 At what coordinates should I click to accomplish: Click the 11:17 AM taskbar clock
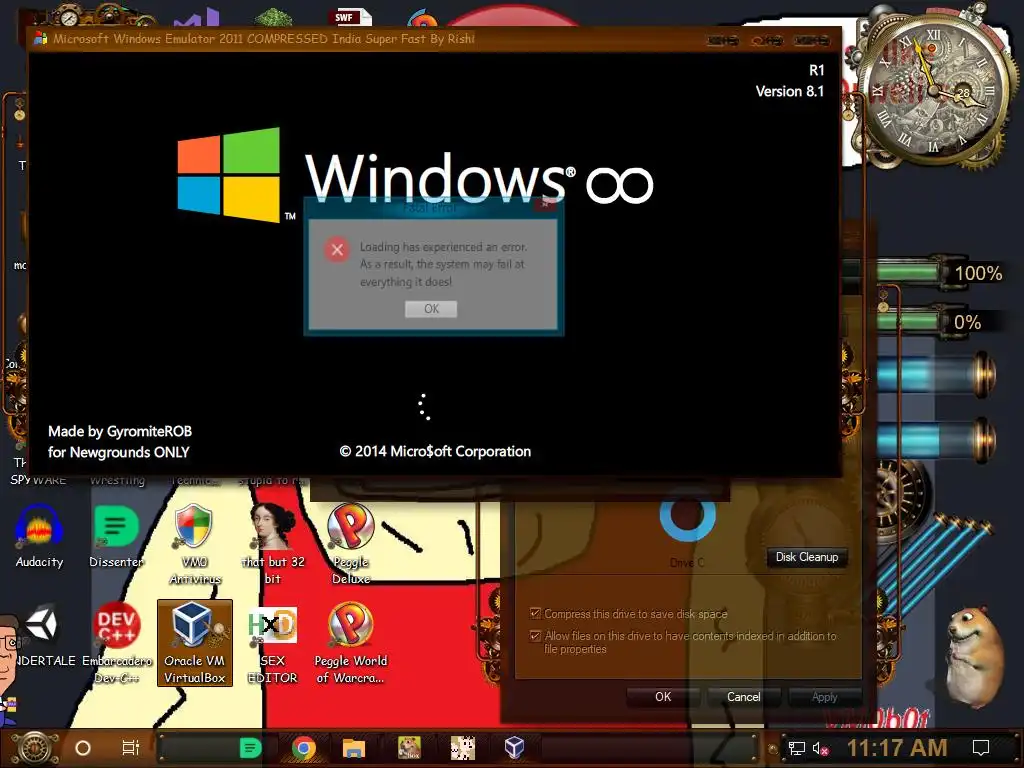click(897, 748)
